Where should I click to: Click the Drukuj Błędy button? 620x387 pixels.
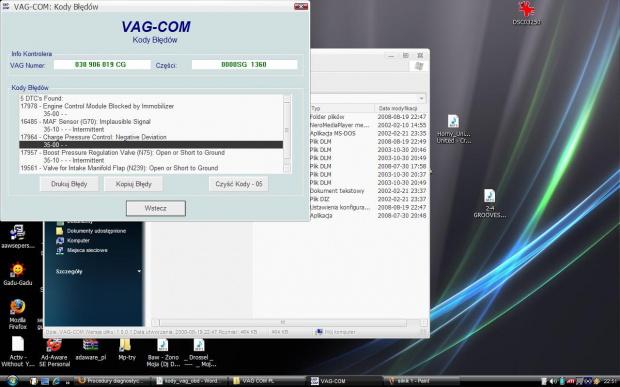click(69, 184)
